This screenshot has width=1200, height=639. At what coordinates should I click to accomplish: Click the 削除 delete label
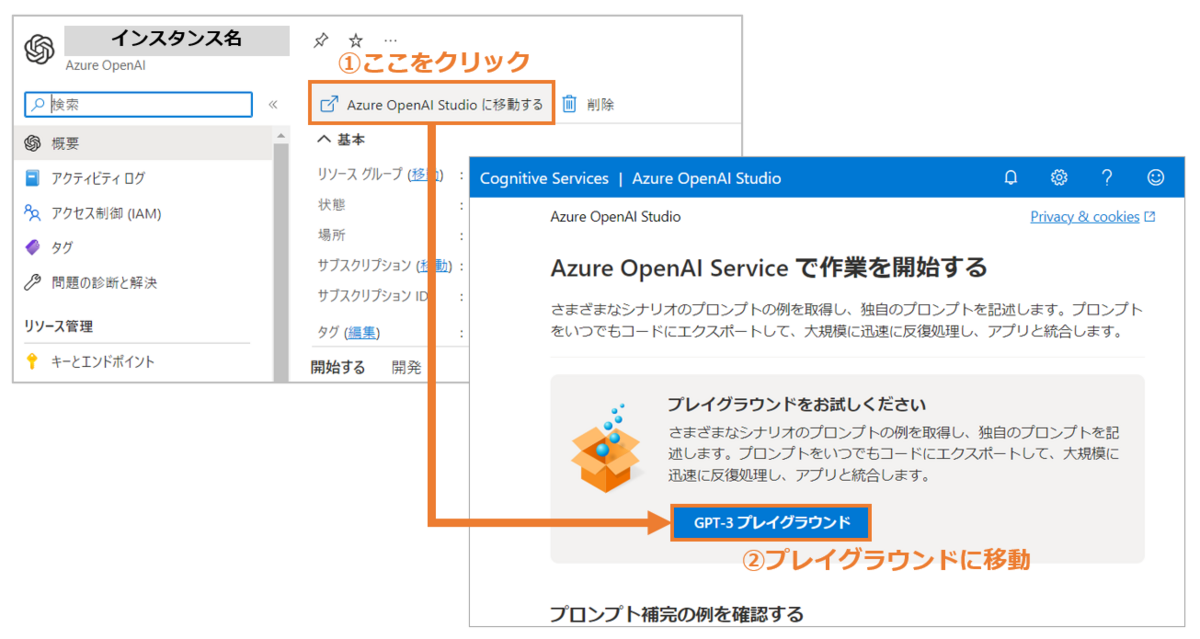[x=601, y=104]
